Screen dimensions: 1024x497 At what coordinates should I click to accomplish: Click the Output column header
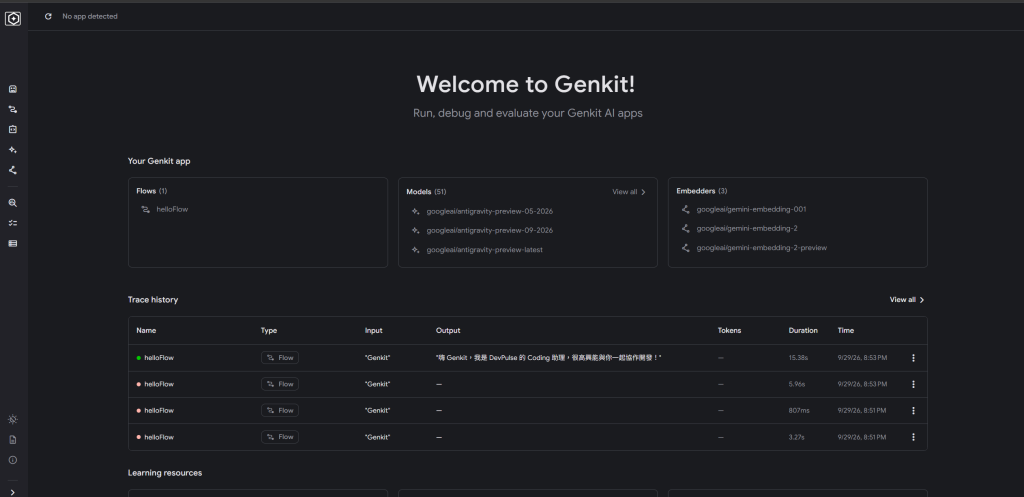(448, 330)
